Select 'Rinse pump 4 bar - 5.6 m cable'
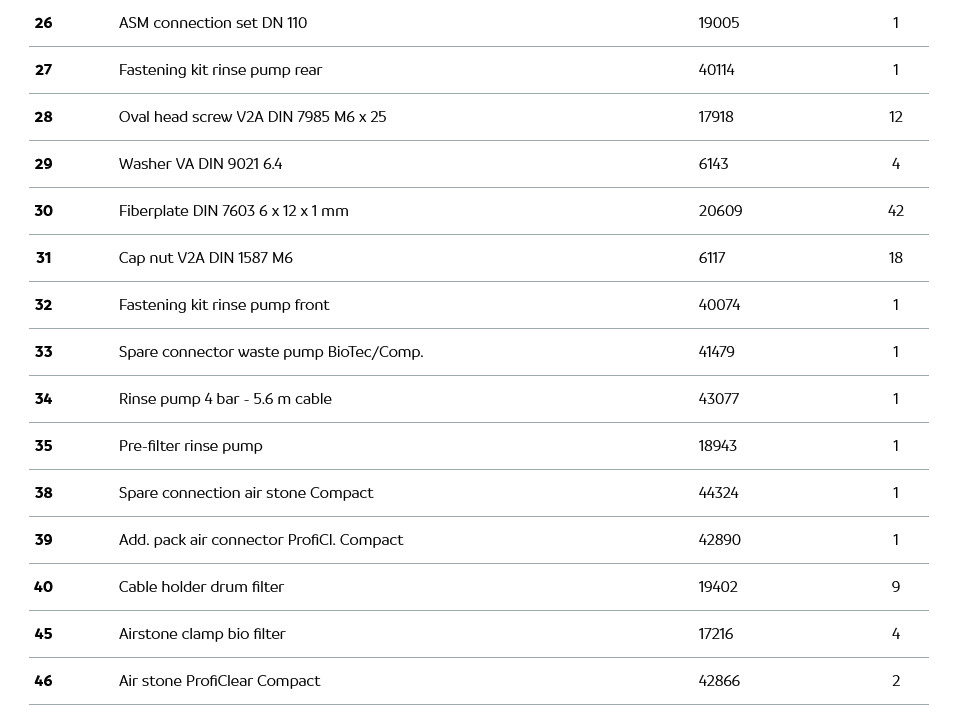971x719 pixels. click(x=225, y=399)
